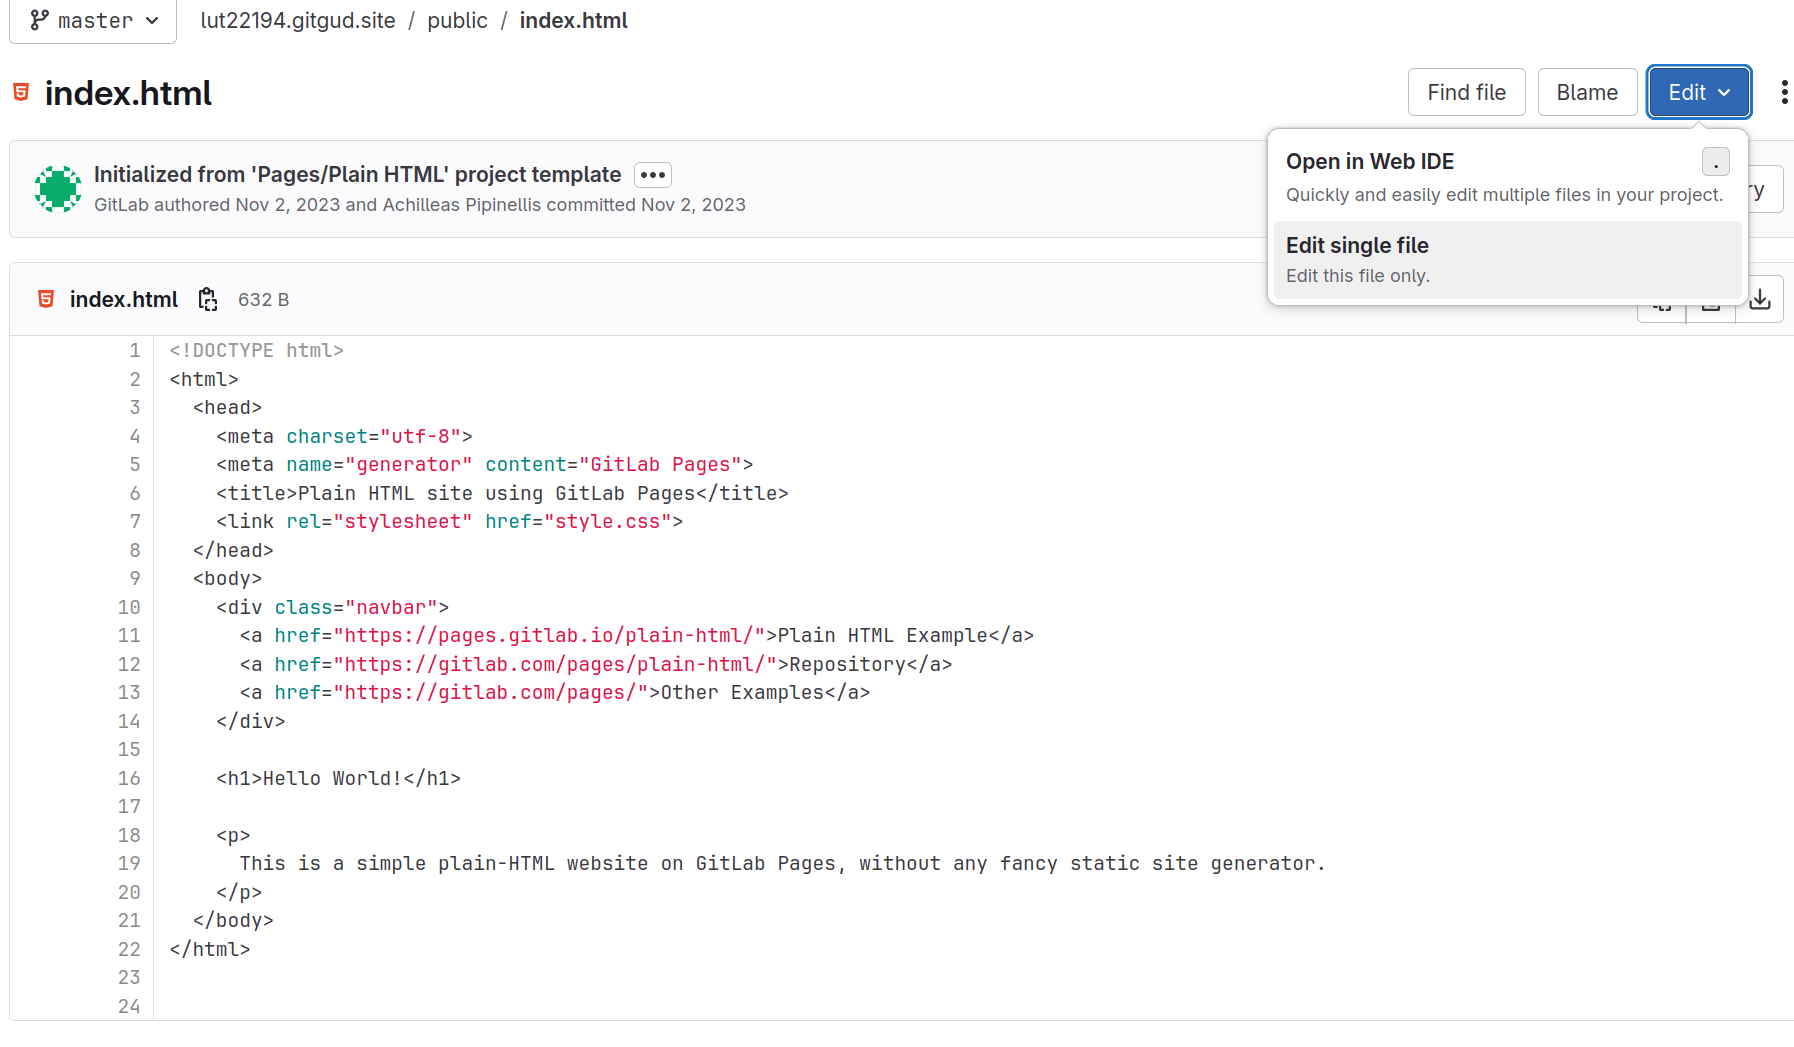Click line number 16 link
The height and width of the screenshot is (1047, 1794).
pyautogui.click(x=129, y=778)
